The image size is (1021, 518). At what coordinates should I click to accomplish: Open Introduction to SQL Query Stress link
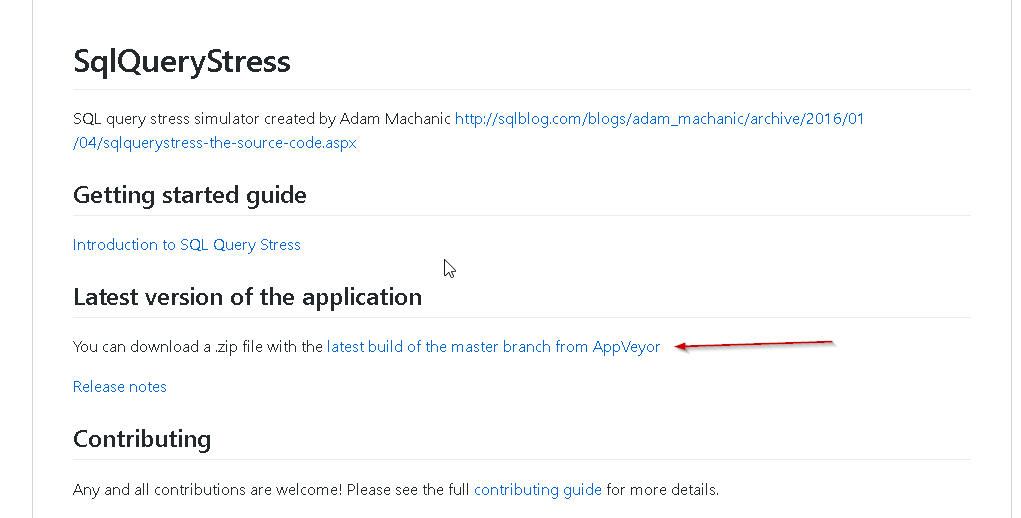pyautogui.click(x=187, y=245)
